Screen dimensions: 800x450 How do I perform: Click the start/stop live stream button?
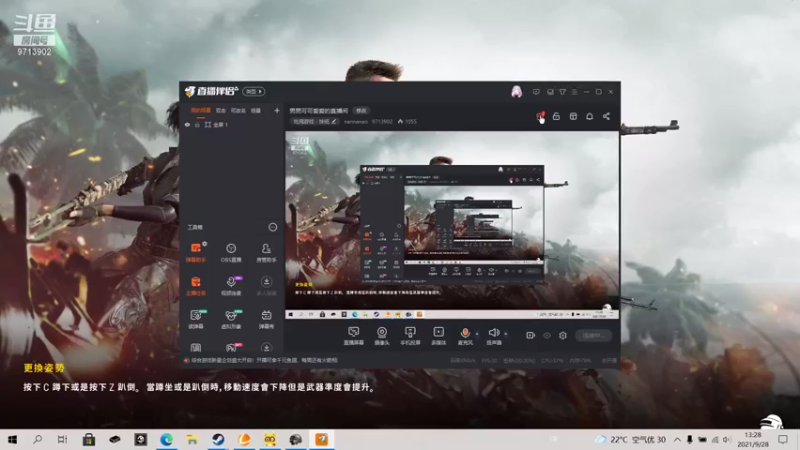593,335
